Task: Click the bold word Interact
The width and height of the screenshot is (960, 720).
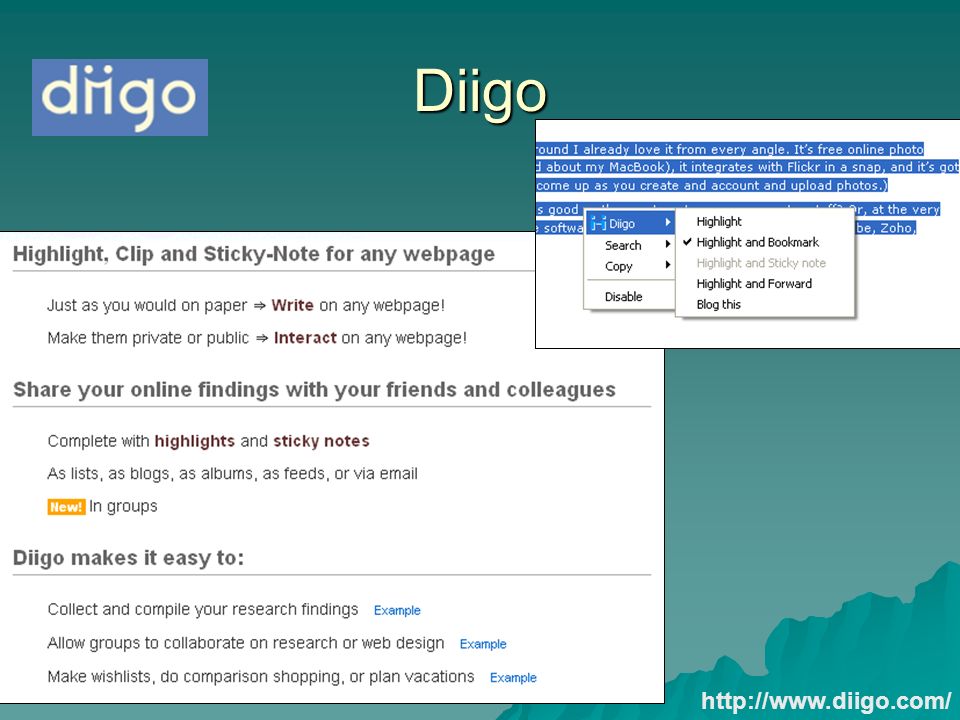Action: (305, 338)
